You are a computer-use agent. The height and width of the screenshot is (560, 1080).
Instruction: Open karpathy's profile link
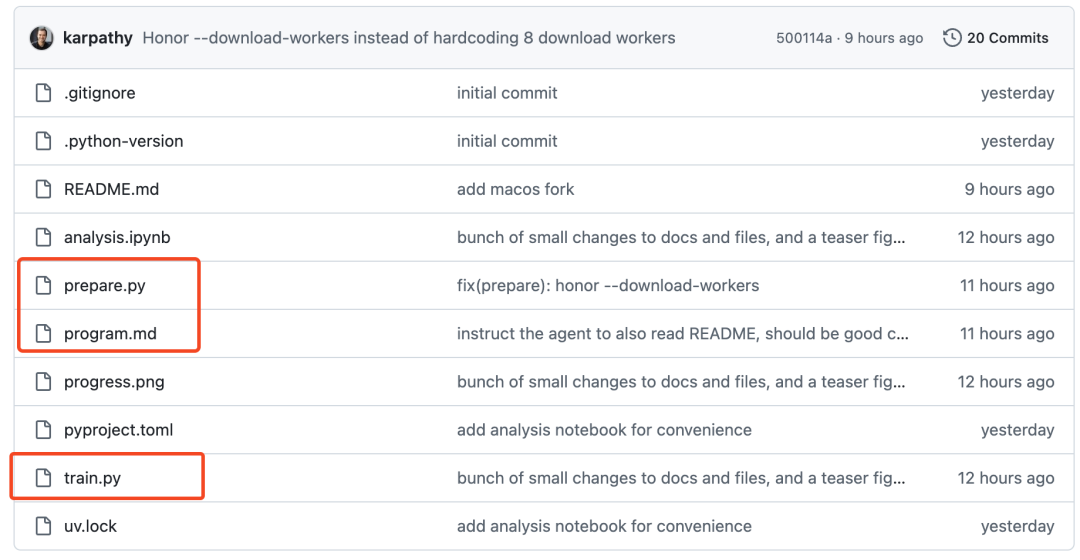click(98, 38)
